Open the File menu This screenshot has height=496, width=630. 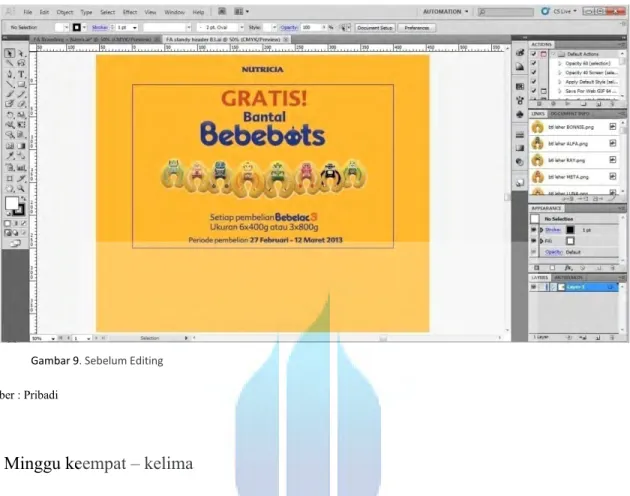pos(28,12)
